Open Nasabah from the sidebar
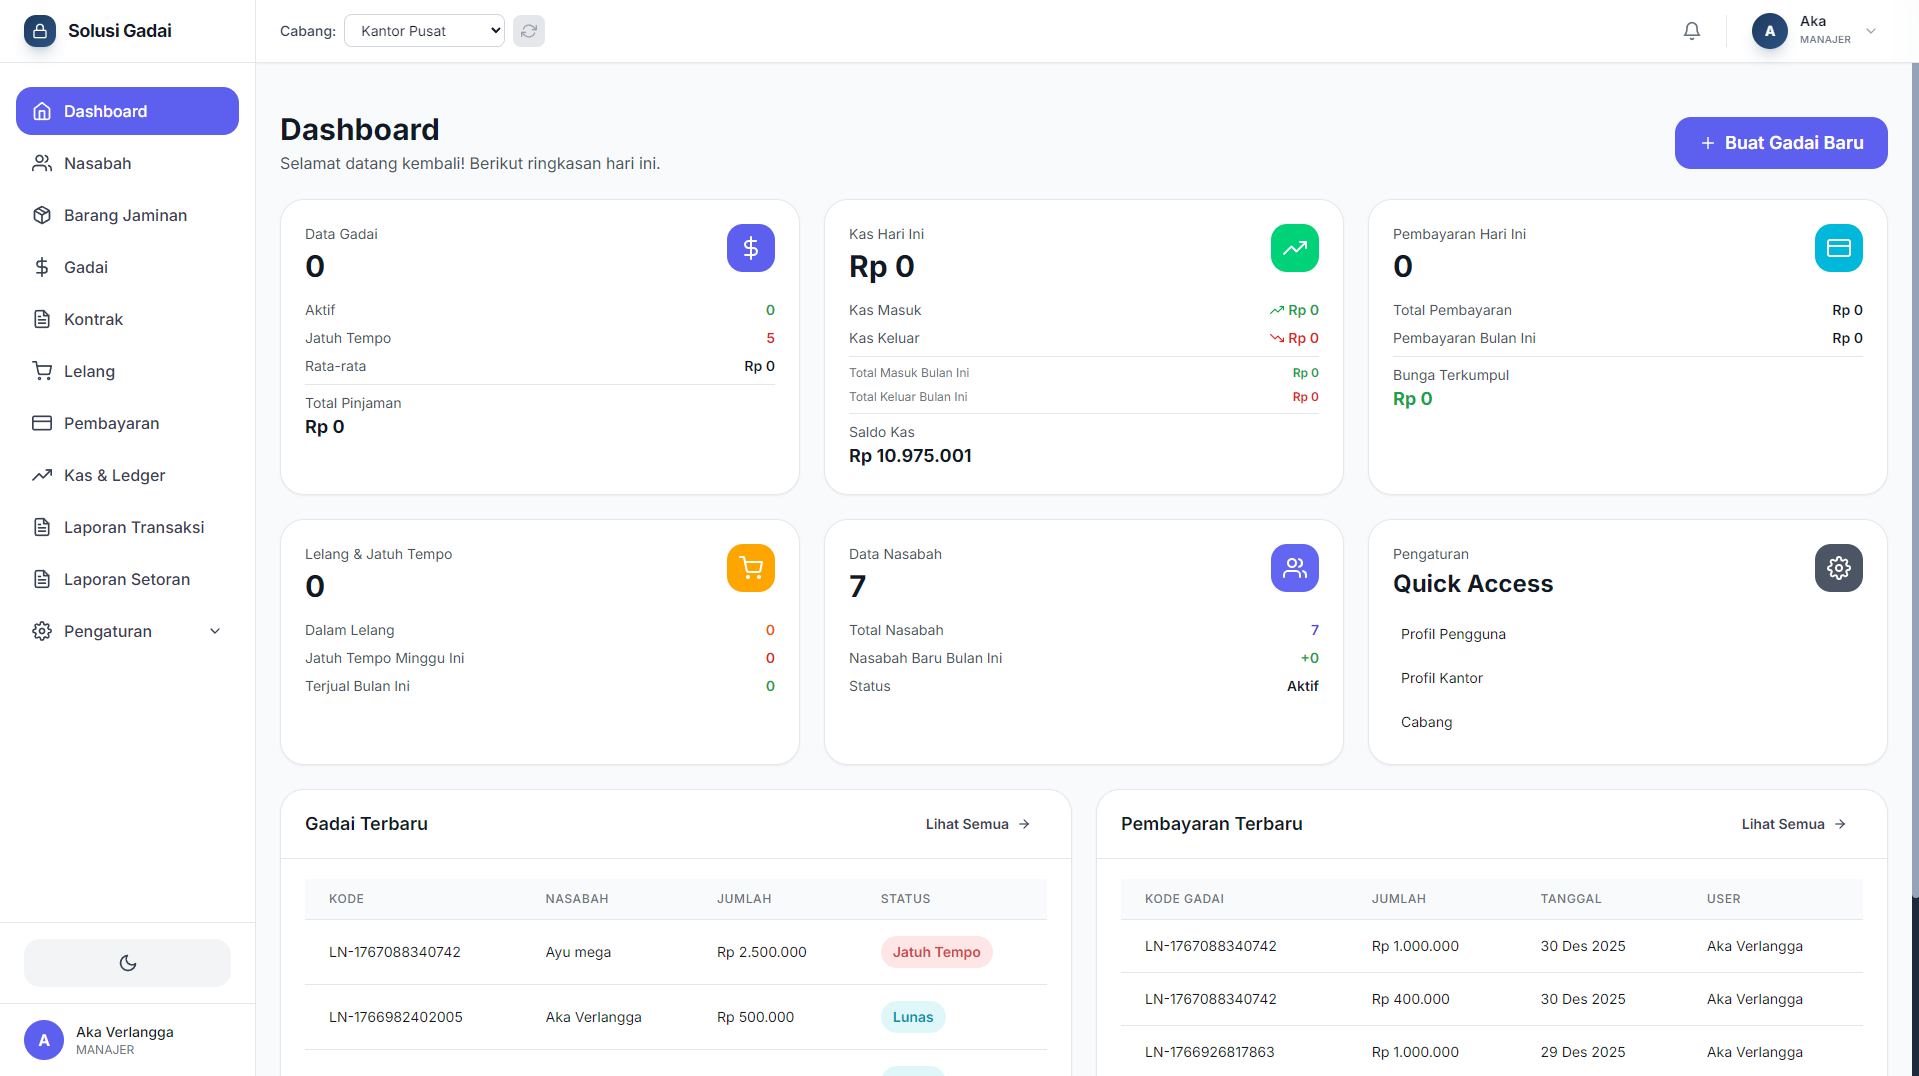The height and width of the screenshot is (1076, 1919). pyautogui.click(x=127, y=163)
